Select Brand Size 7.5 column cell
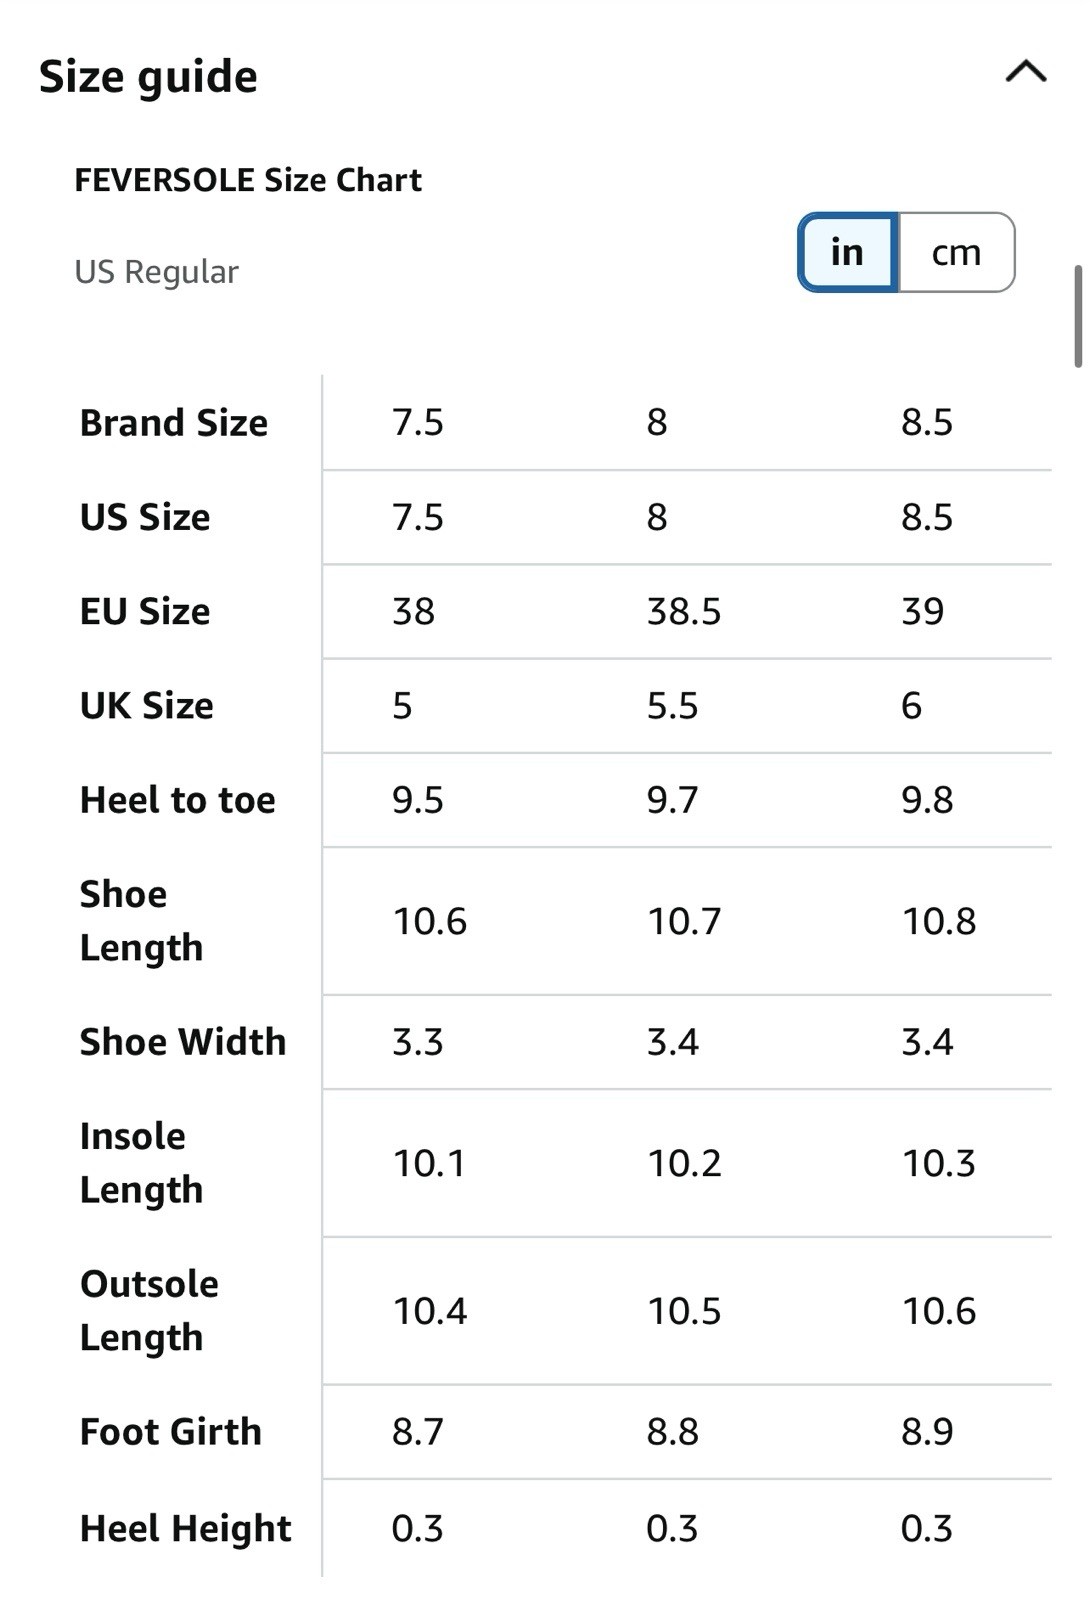The image size is (1090, 1600). [x=418, y=422]
